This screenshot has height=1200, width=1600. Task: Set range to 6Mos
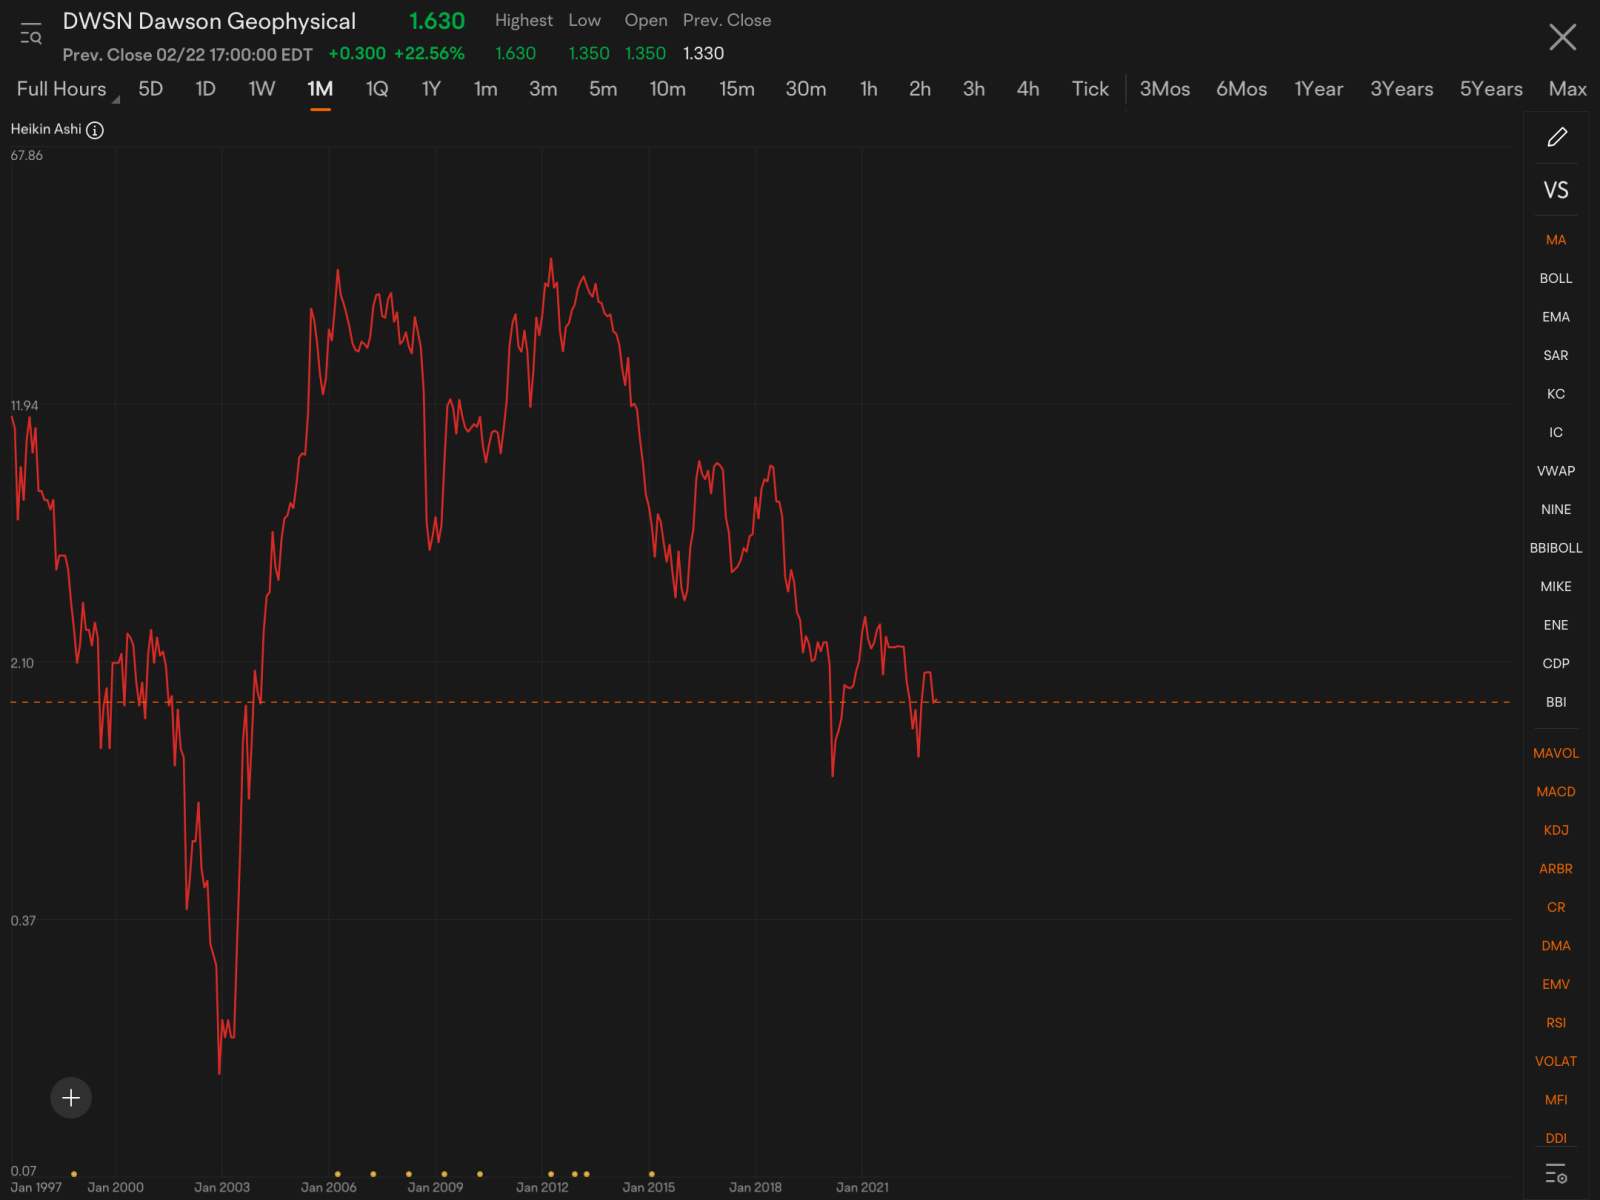1242,89
